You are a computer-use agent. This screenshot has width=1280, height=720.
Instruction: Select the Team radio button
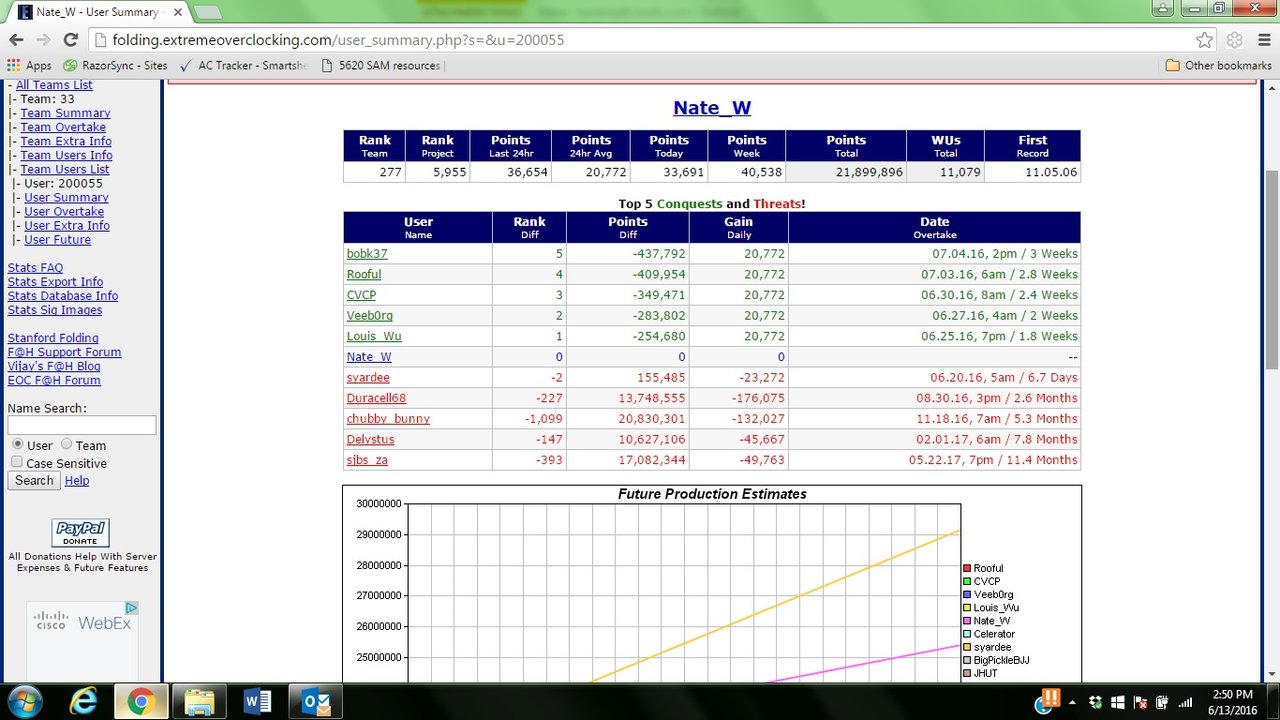point(67,444)
